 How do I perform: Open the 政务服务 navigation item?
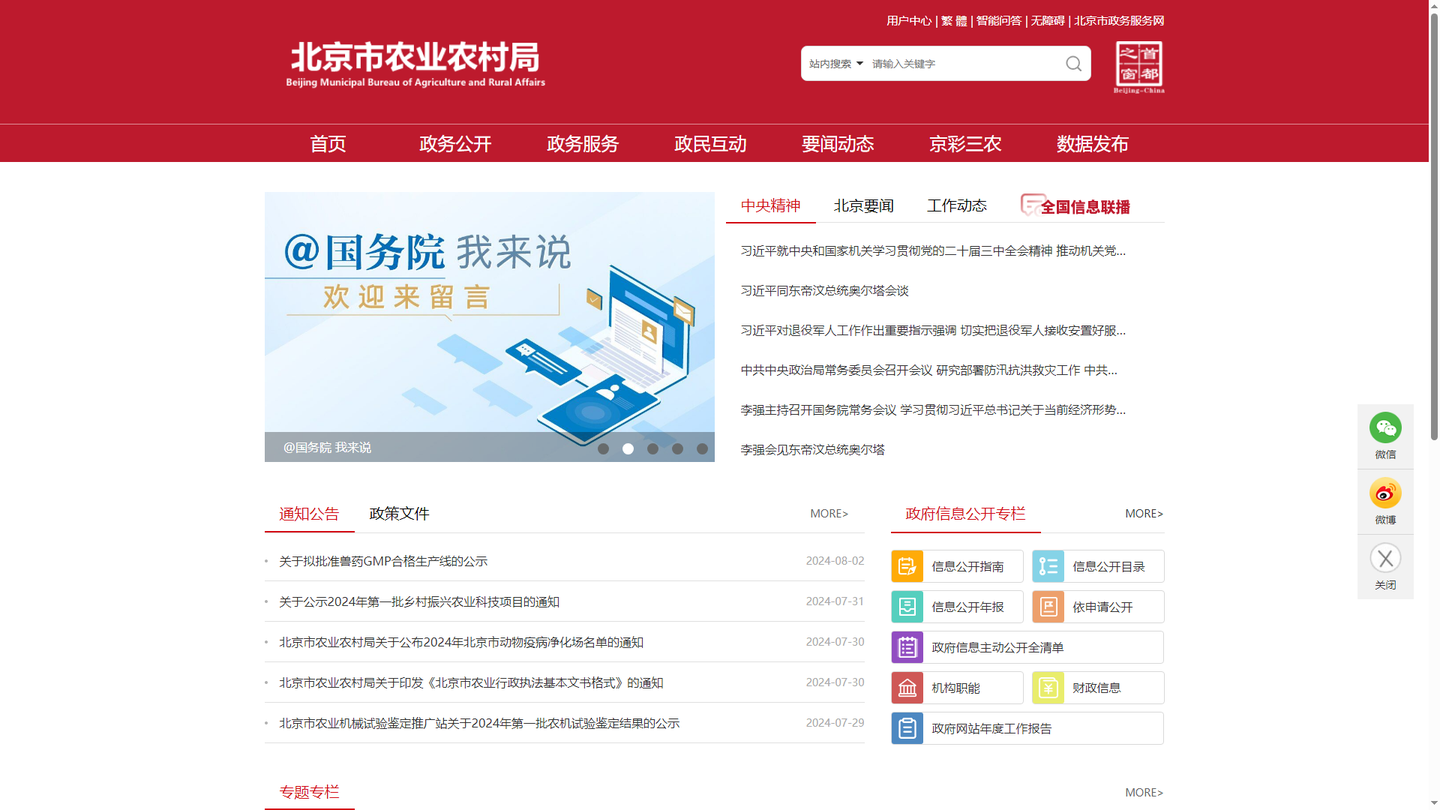(x=583, y=144)
